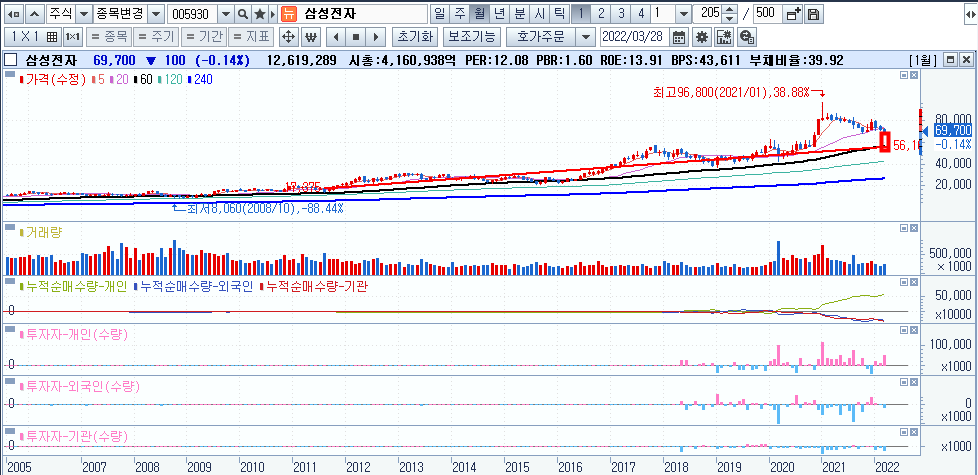Switch chart period to 틱 (tick)
This screenshot has height=475, width=978.
[x=559, y=14]
